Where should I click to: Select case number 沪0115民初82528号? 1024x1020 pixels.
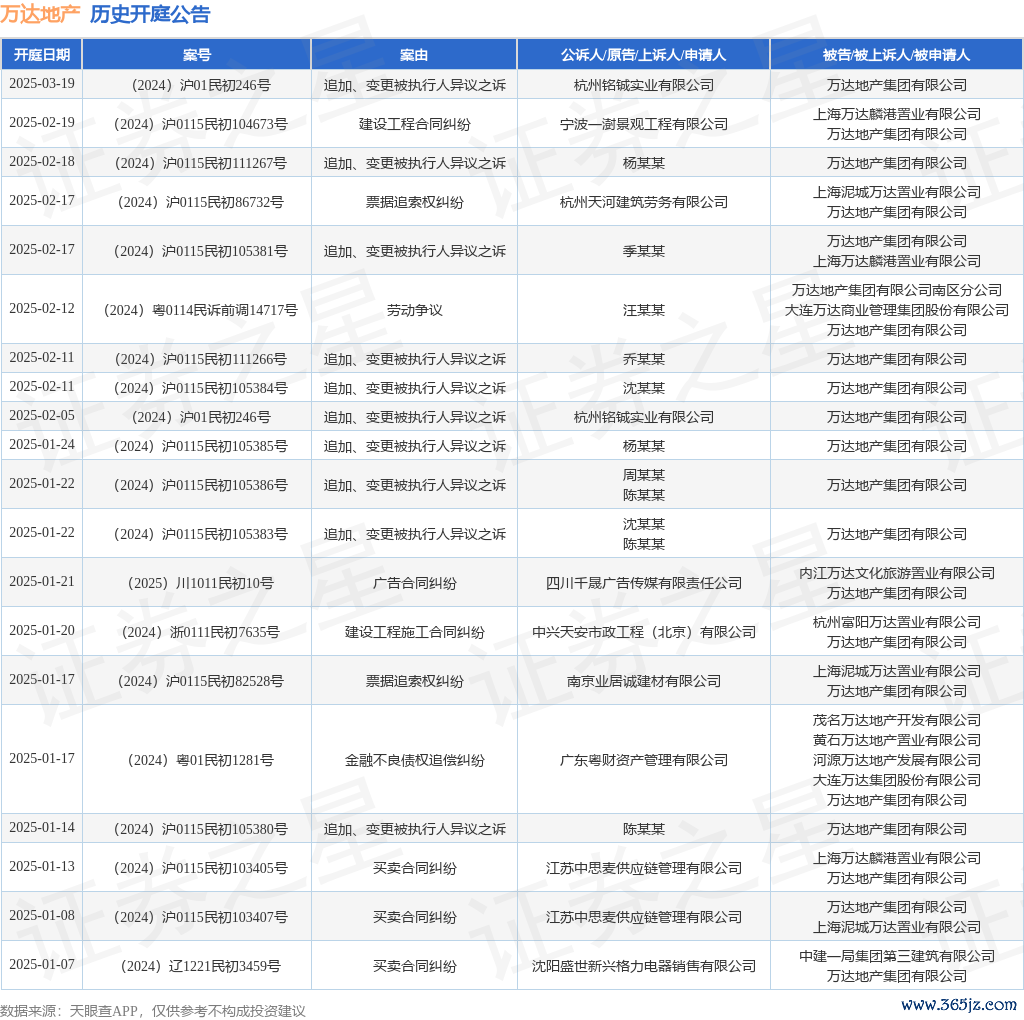200,681
